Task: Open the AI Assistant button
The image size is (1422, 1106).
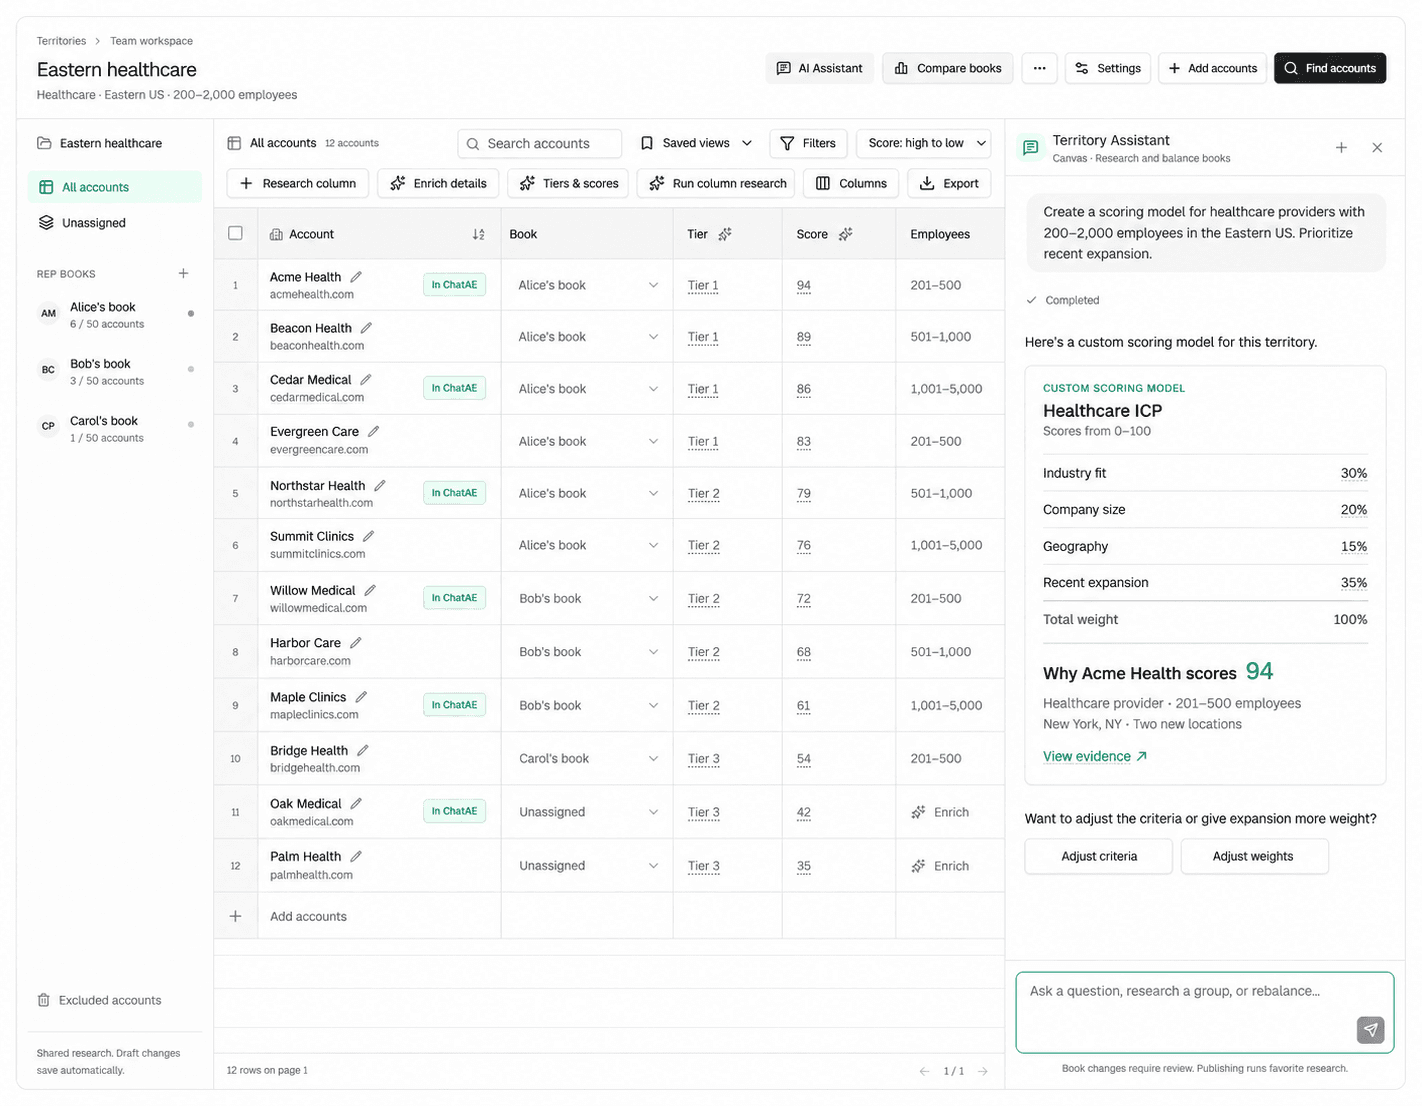Action: [x=820, y=68]
